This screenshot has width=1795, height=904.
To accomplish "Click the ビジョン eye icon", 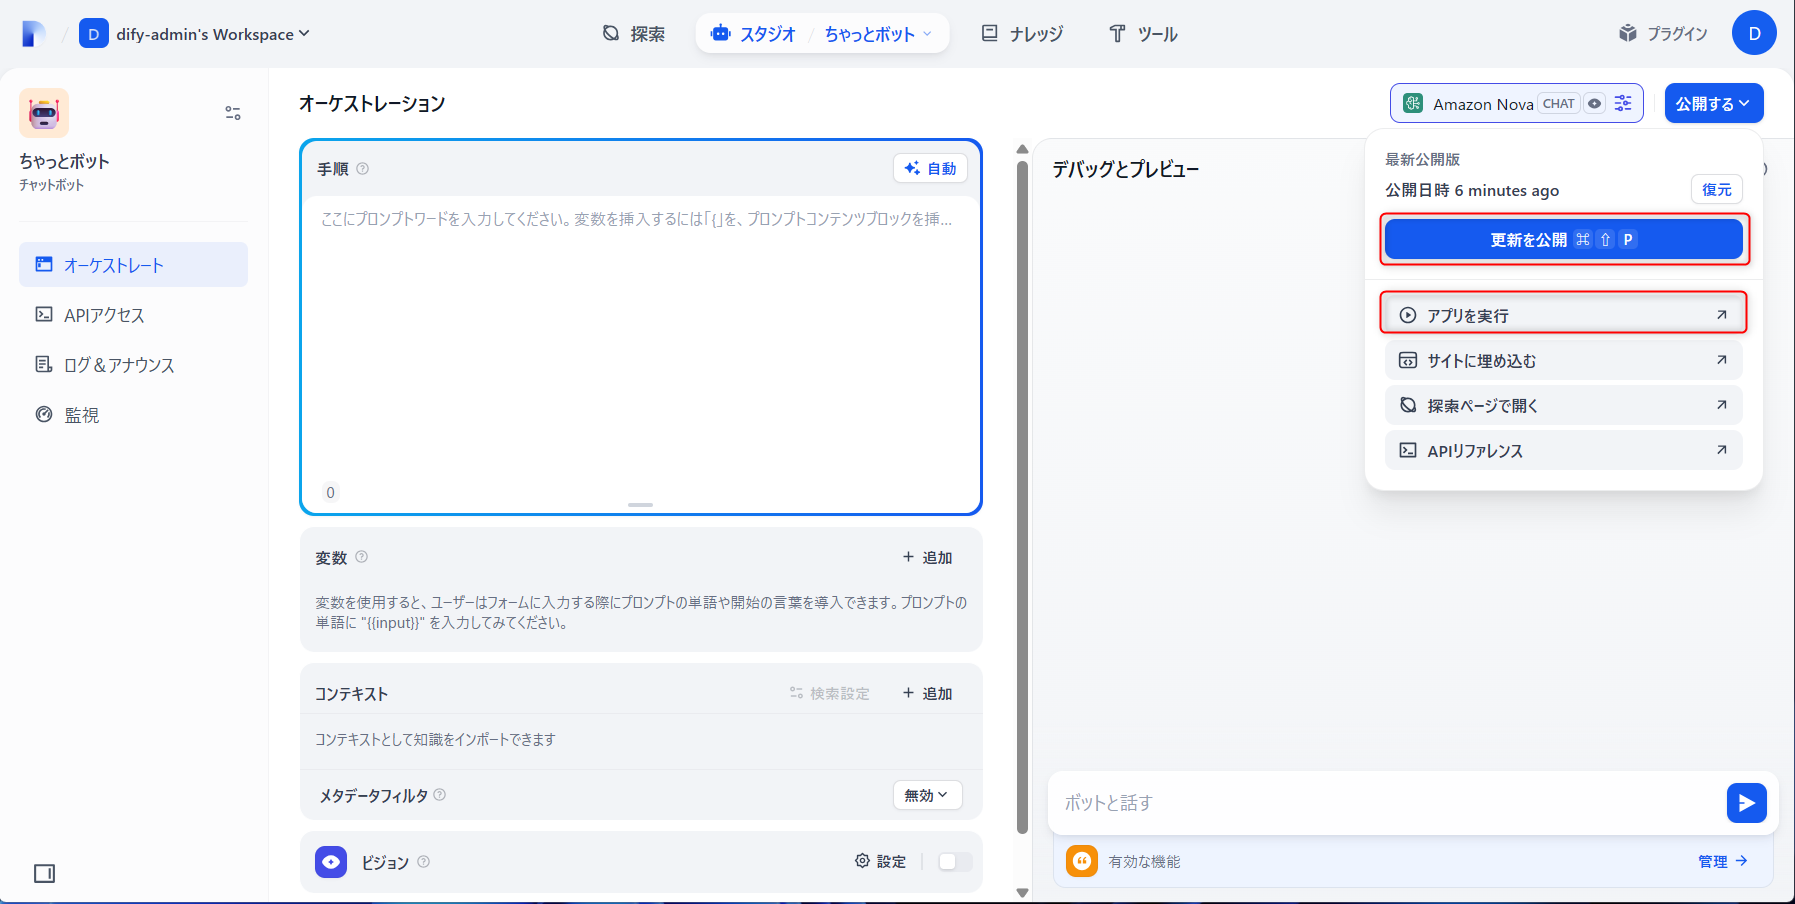I will click(x=331, y=861).
